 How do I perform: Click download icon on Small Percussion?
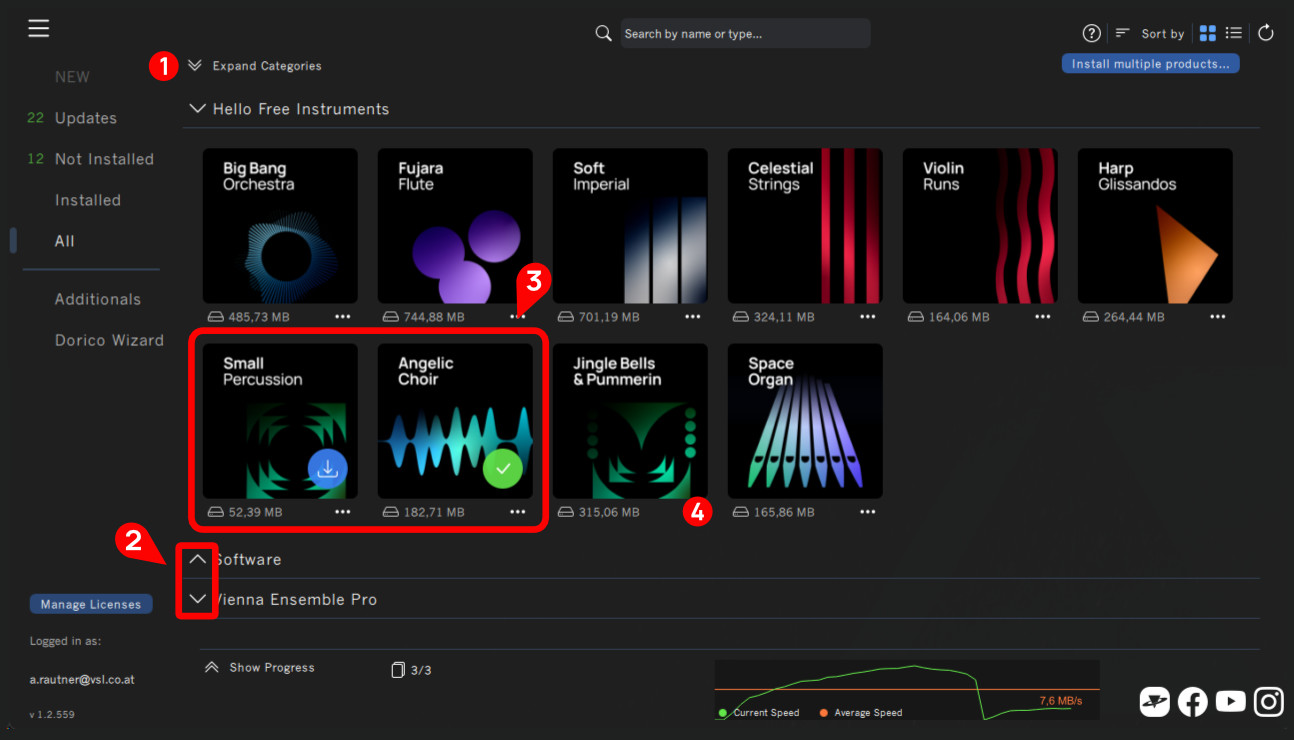[327, 468]
